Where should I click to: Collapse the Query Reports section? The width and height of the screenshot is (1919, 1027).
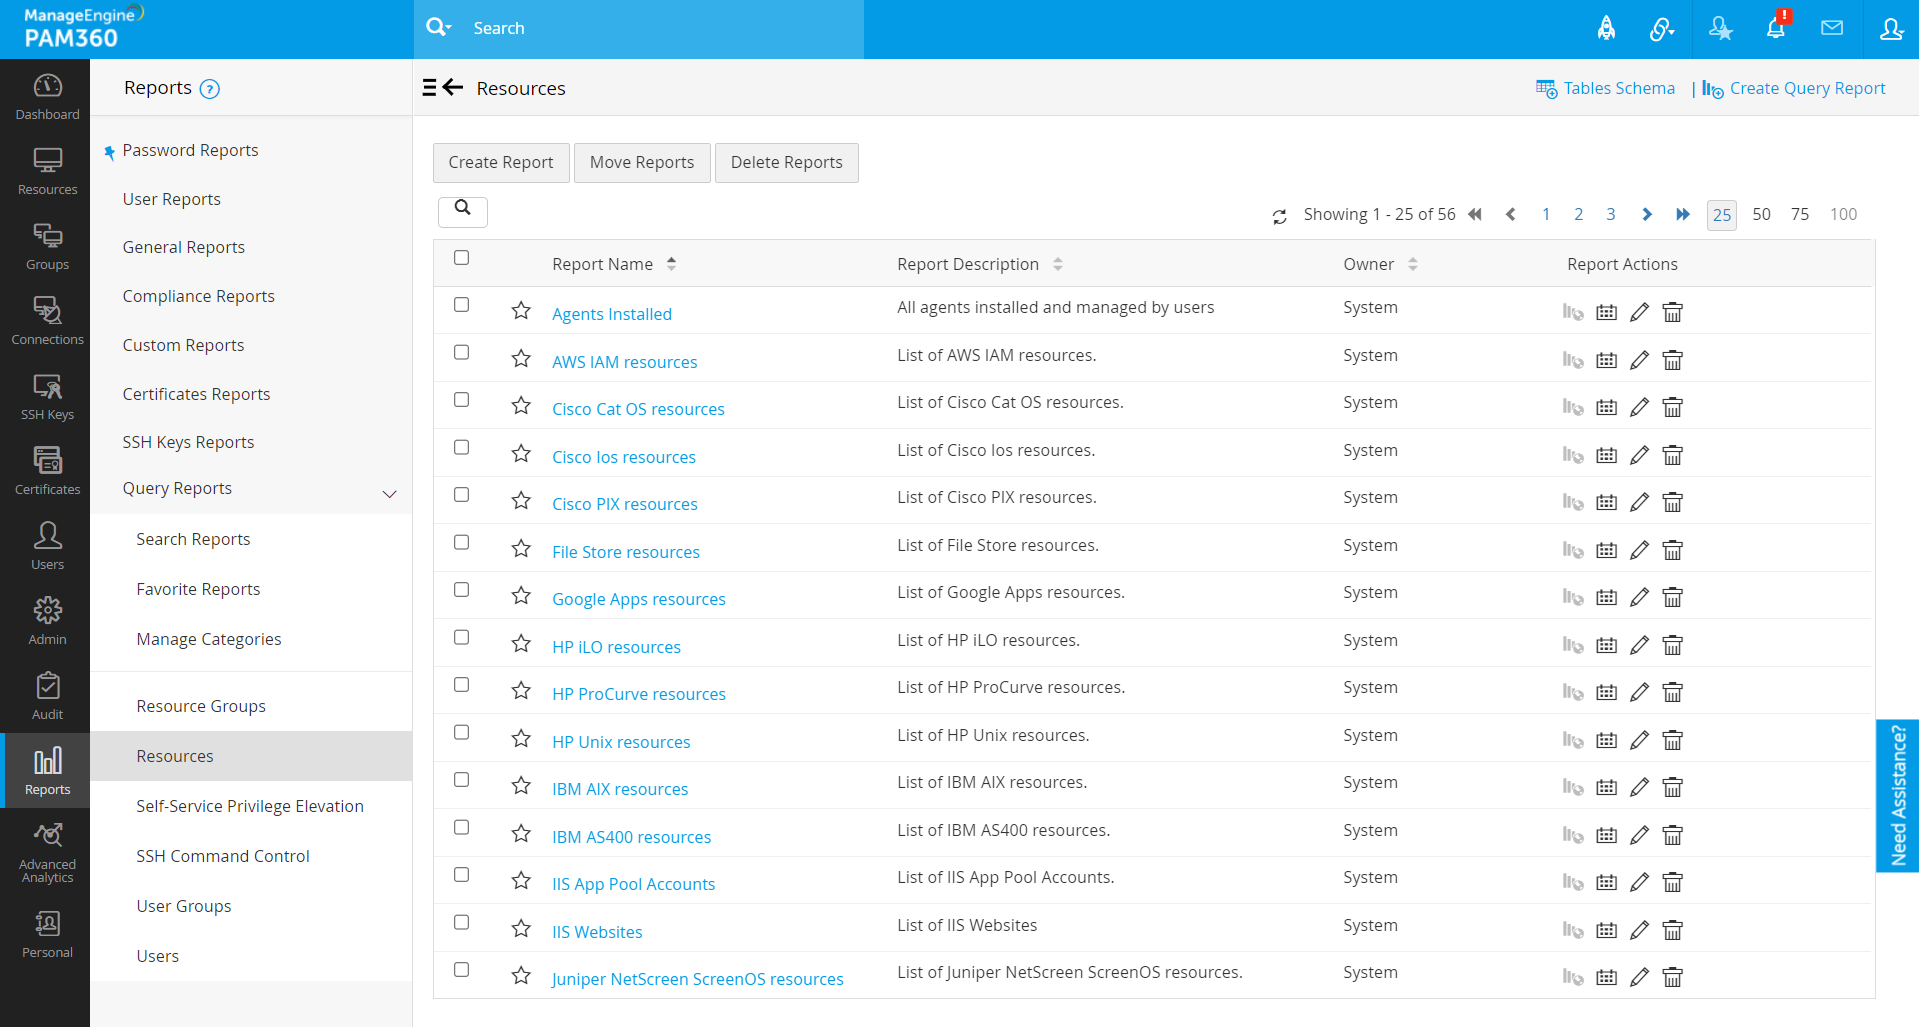point(390,493)
